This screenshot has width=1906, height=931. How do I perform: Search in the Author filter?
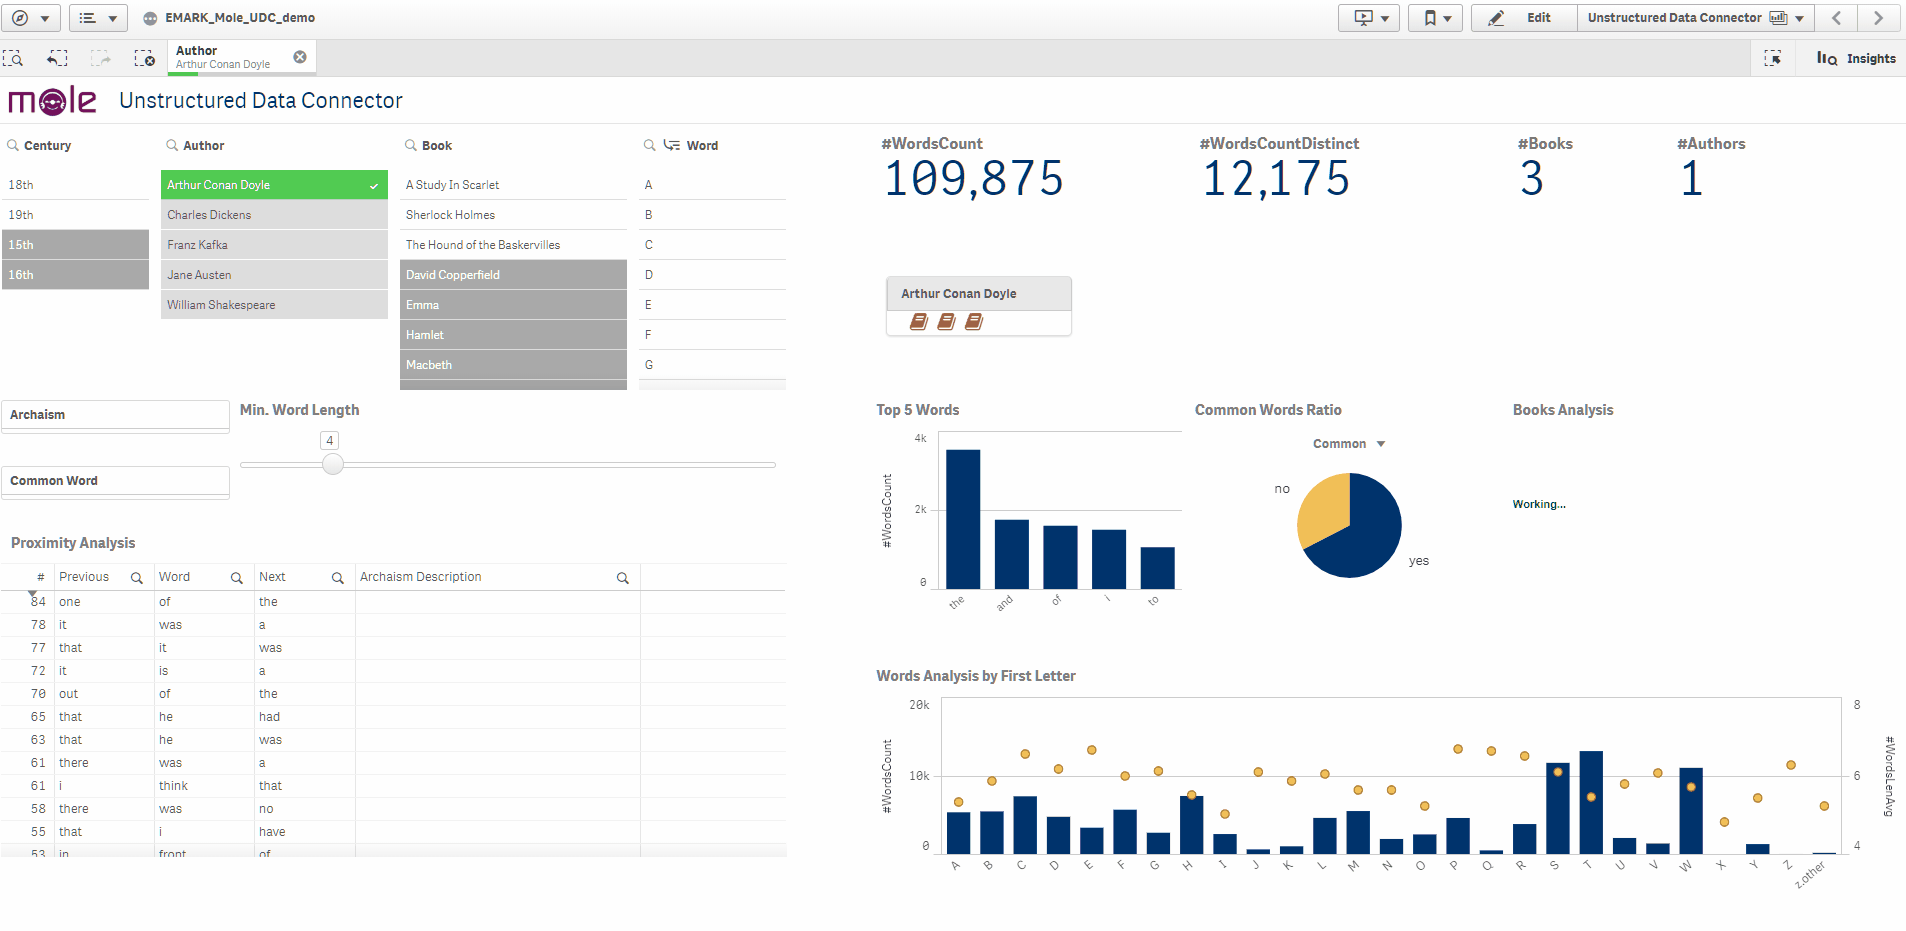[172, 145]
